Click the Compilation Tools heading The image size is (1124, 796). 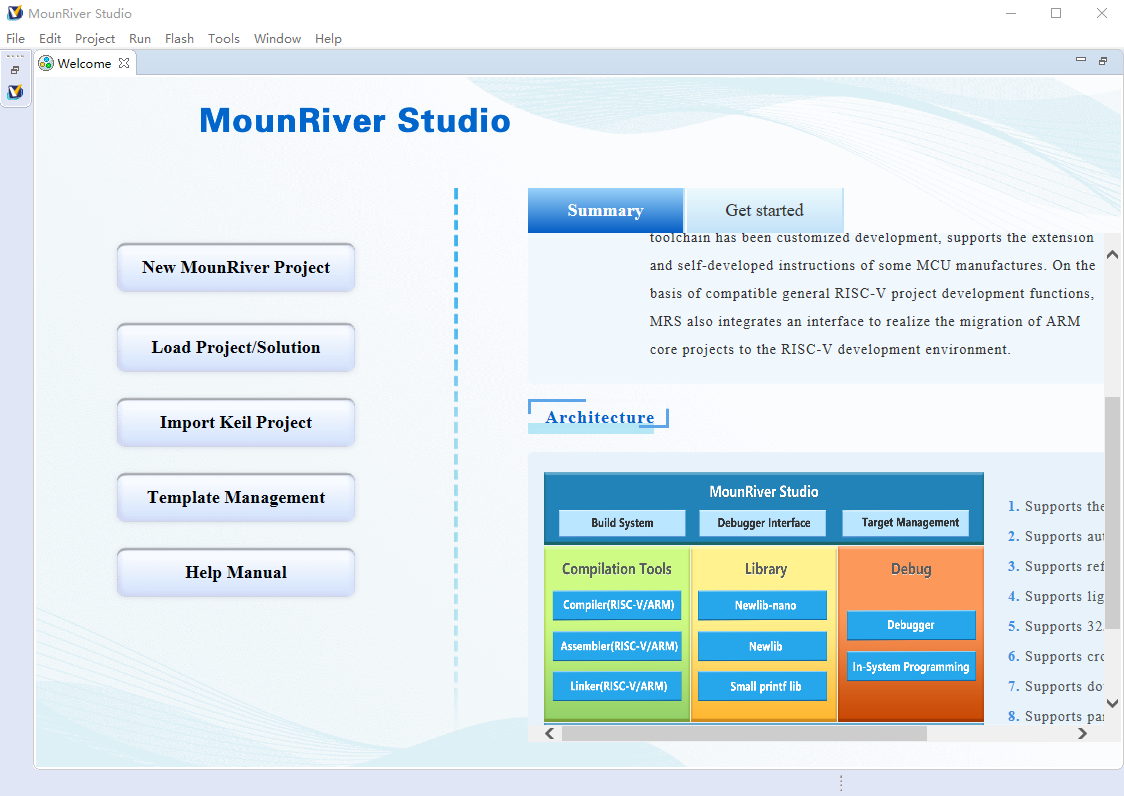(x=616, y=569)
